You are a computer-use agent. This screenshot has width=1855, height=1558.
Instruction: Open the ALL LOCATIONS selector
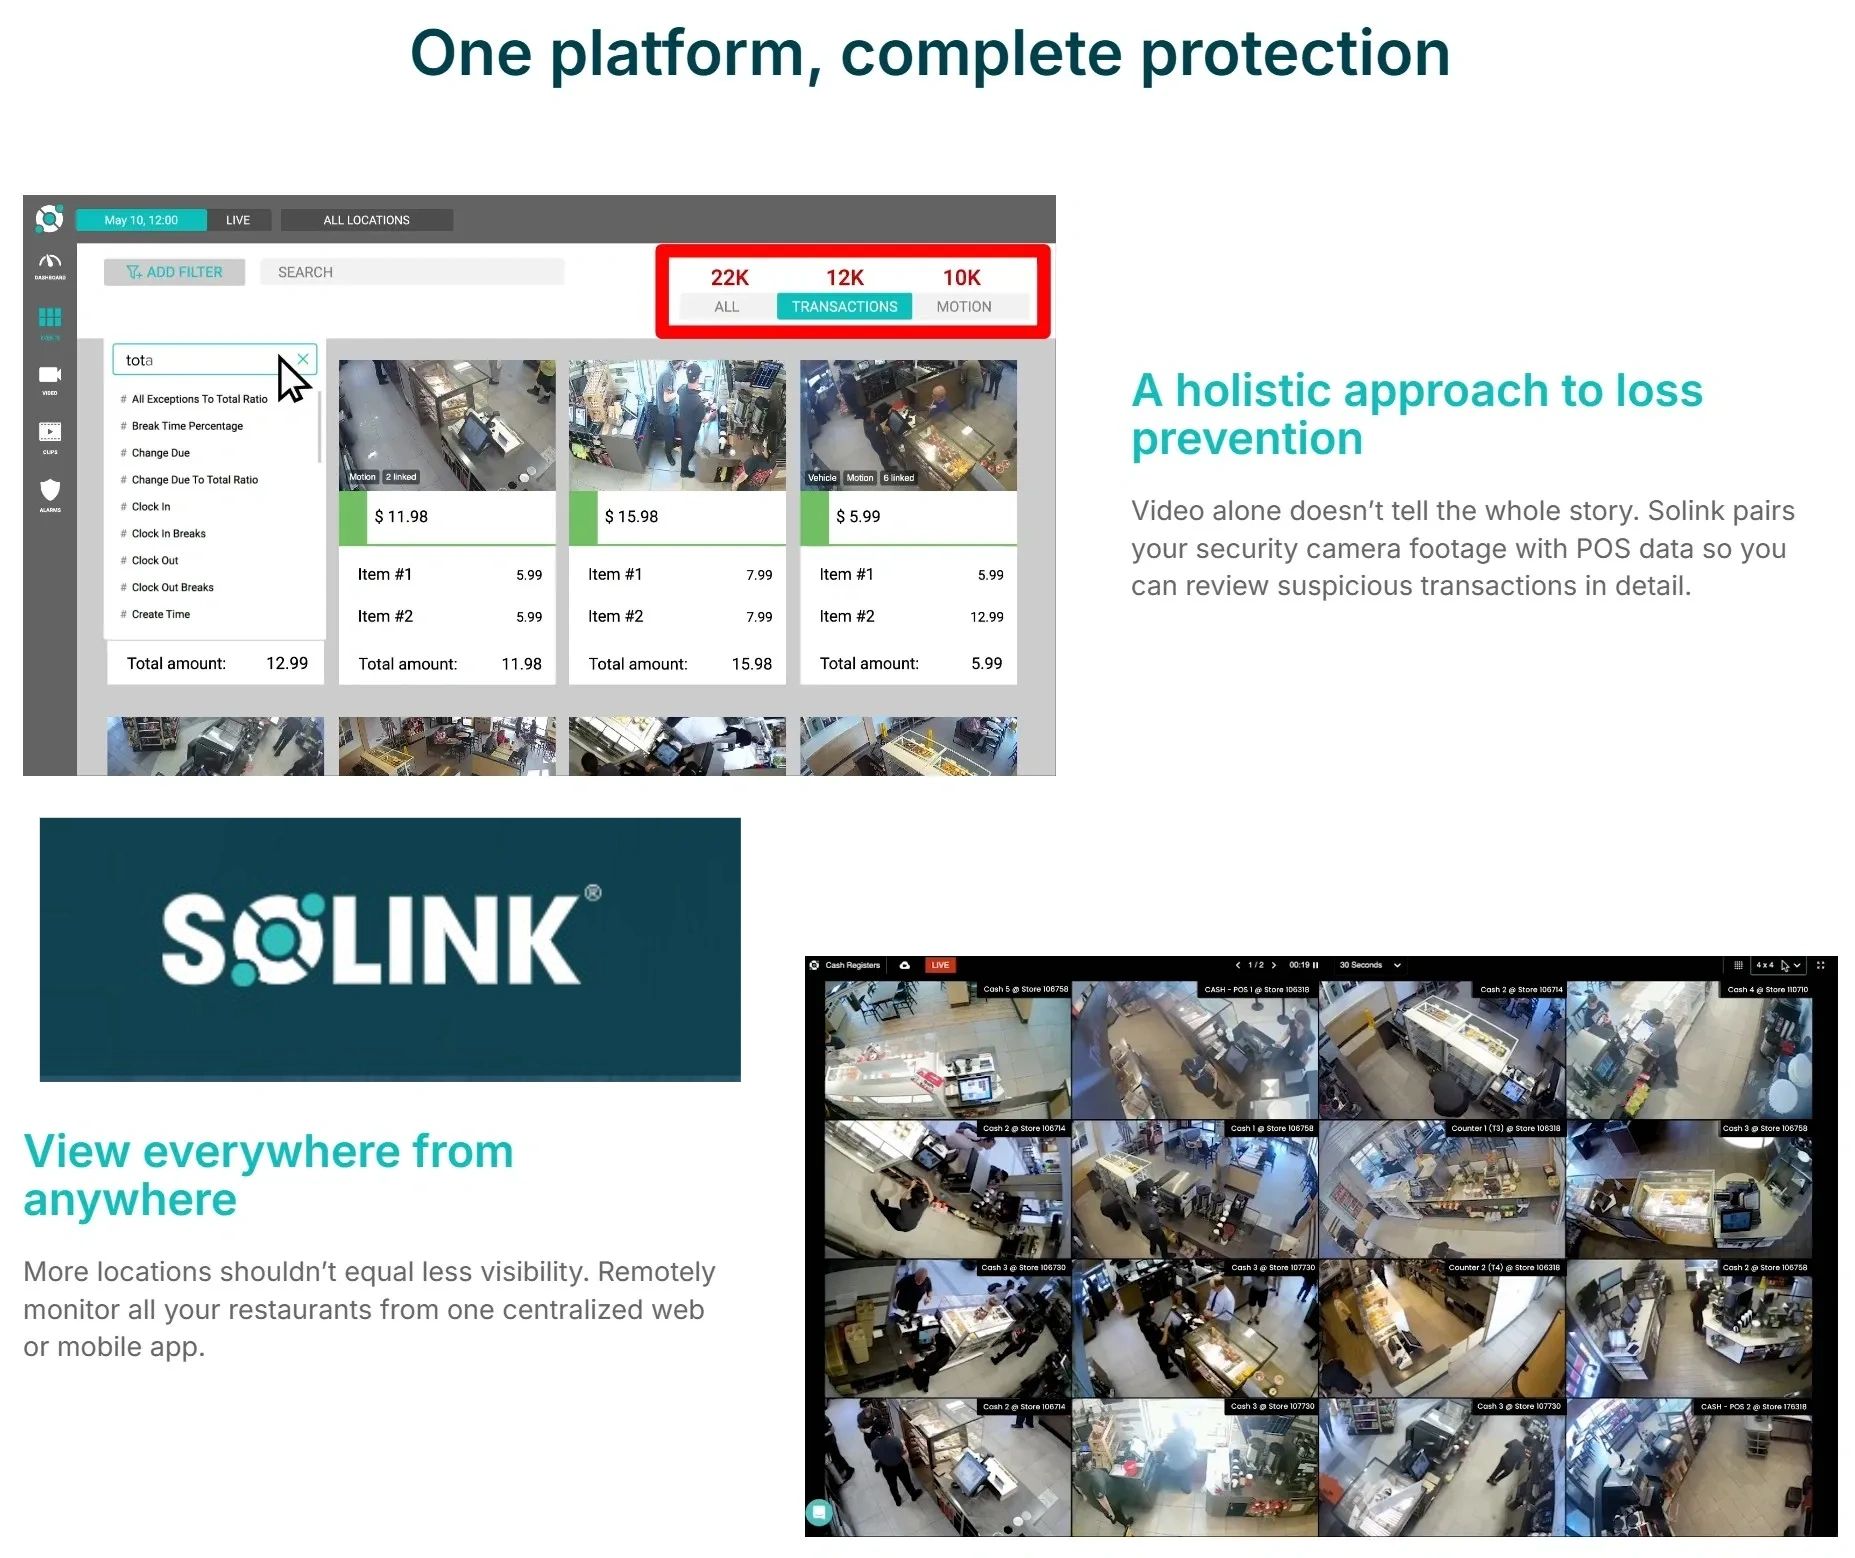point(366,220)
